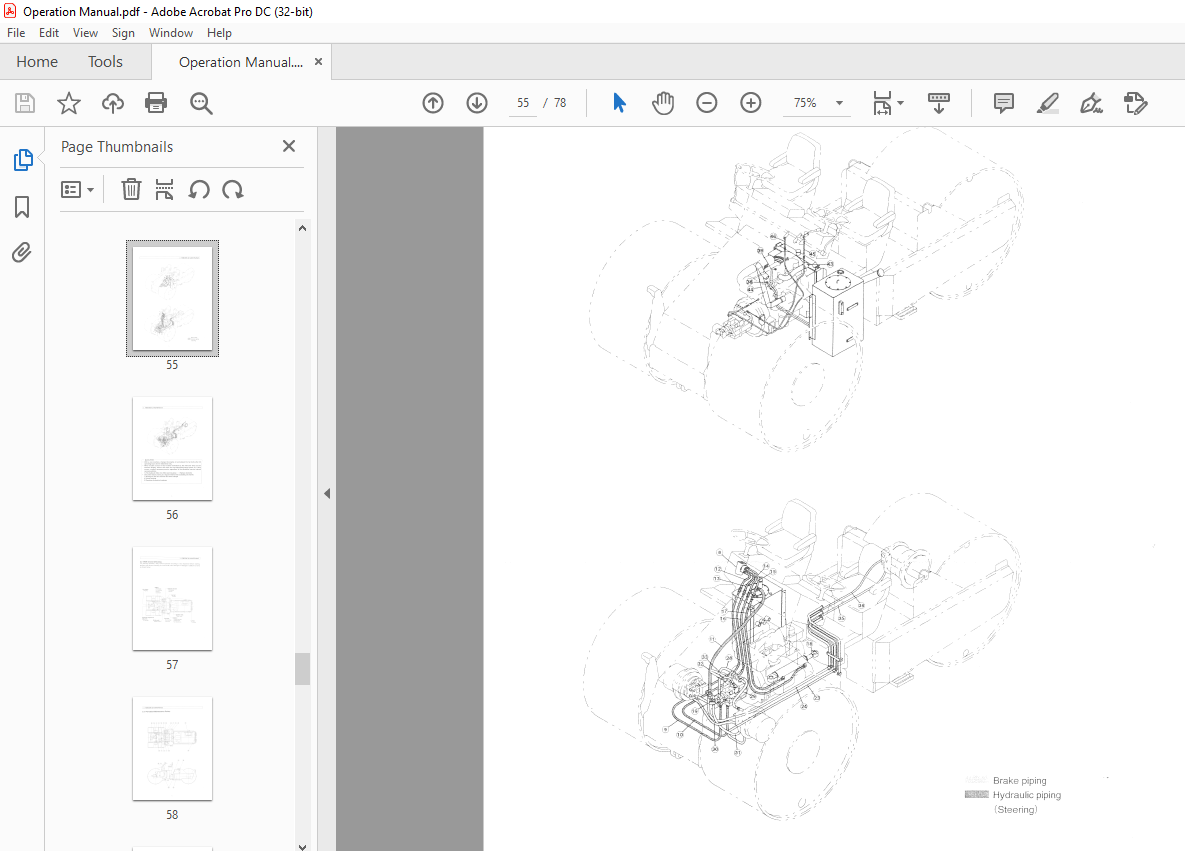Close the Page Thumbnails panel

click(x=289, y=146)
